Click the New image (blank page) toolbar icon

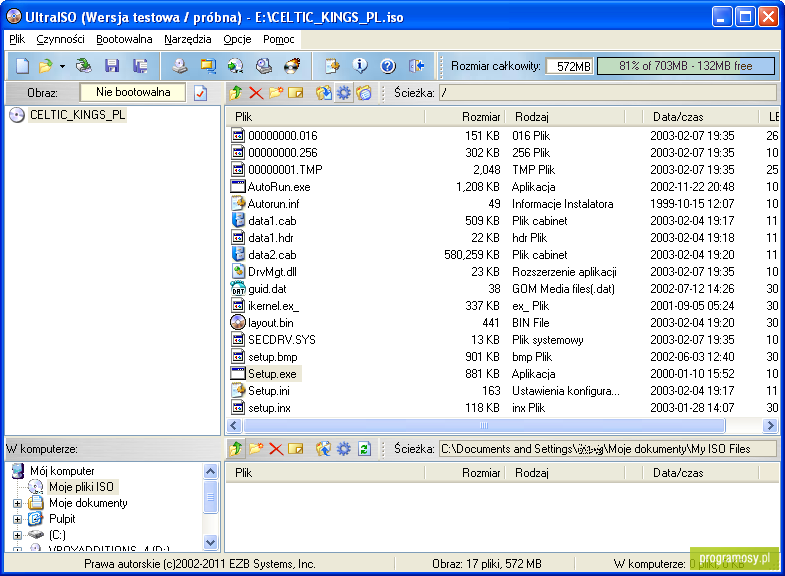[x=22, y=66]
